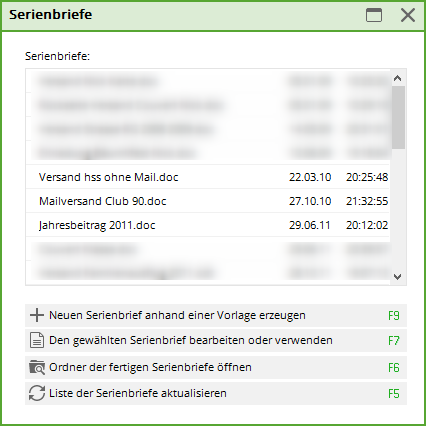Click the list's scroll down arrow
426x426 pixels.
pyautogui.click(x=397, y=276)
